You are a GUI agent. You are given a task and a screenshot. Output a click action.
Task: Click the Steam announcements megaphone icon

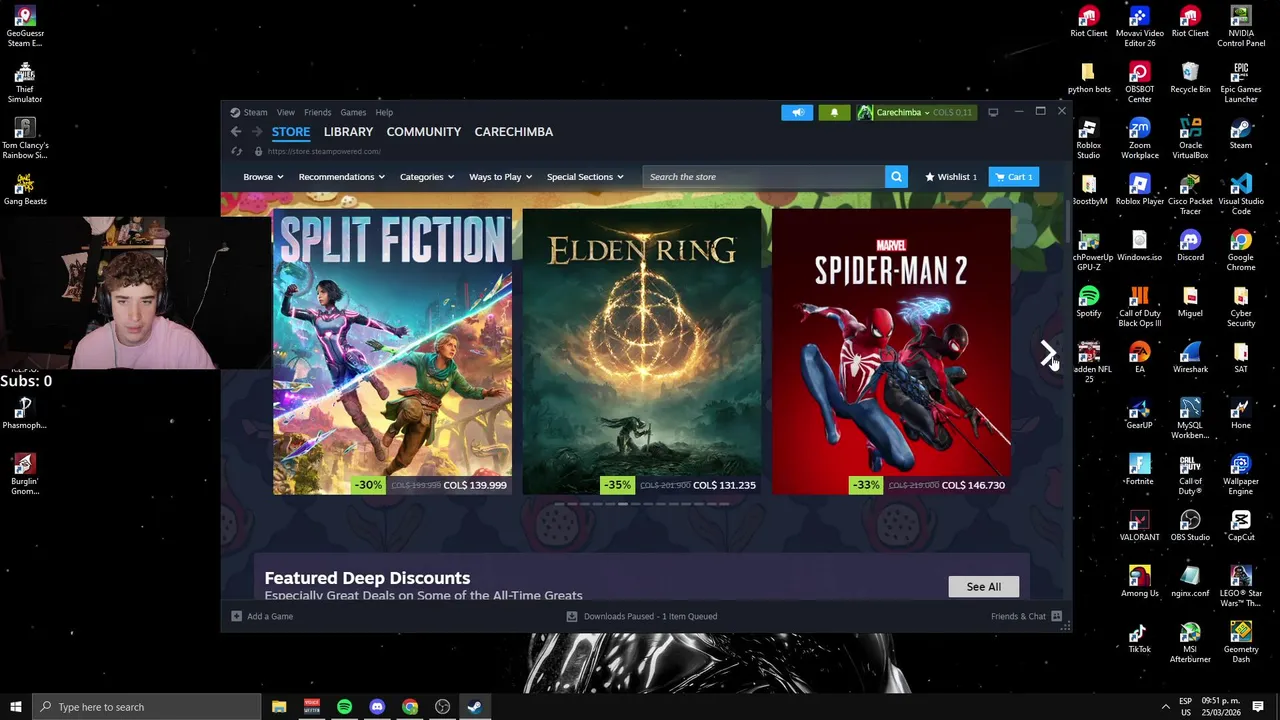(797, 112)
